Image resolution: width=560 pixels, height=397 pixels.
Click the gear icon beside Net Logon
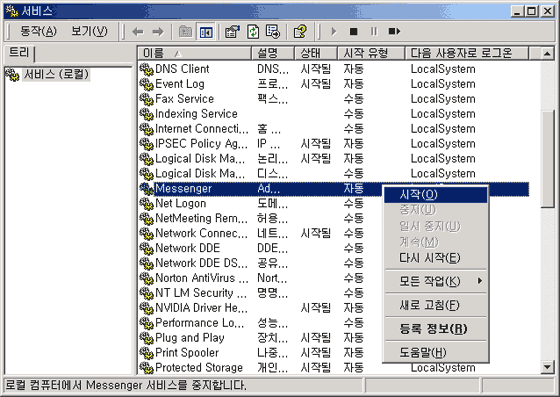(x=146, y=204)
